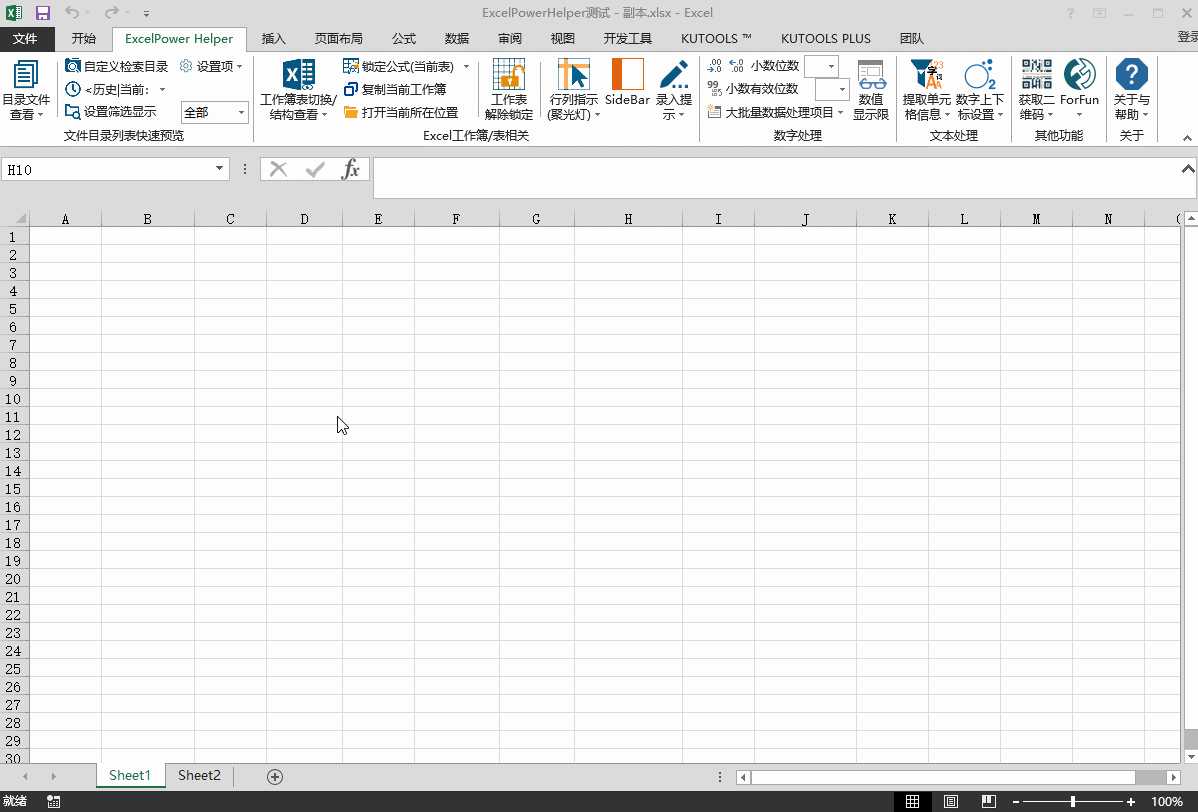Click decrease decimal places icon
1198x812 pixels.
pyautogui.click(x=737, y=66)
